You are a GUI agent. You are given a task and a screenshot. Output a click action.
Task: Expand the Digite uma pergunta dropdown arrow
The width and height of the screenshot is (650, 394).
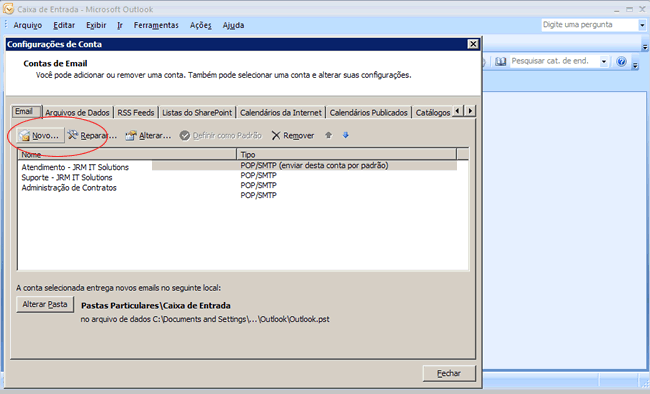[x=642, y=25]
